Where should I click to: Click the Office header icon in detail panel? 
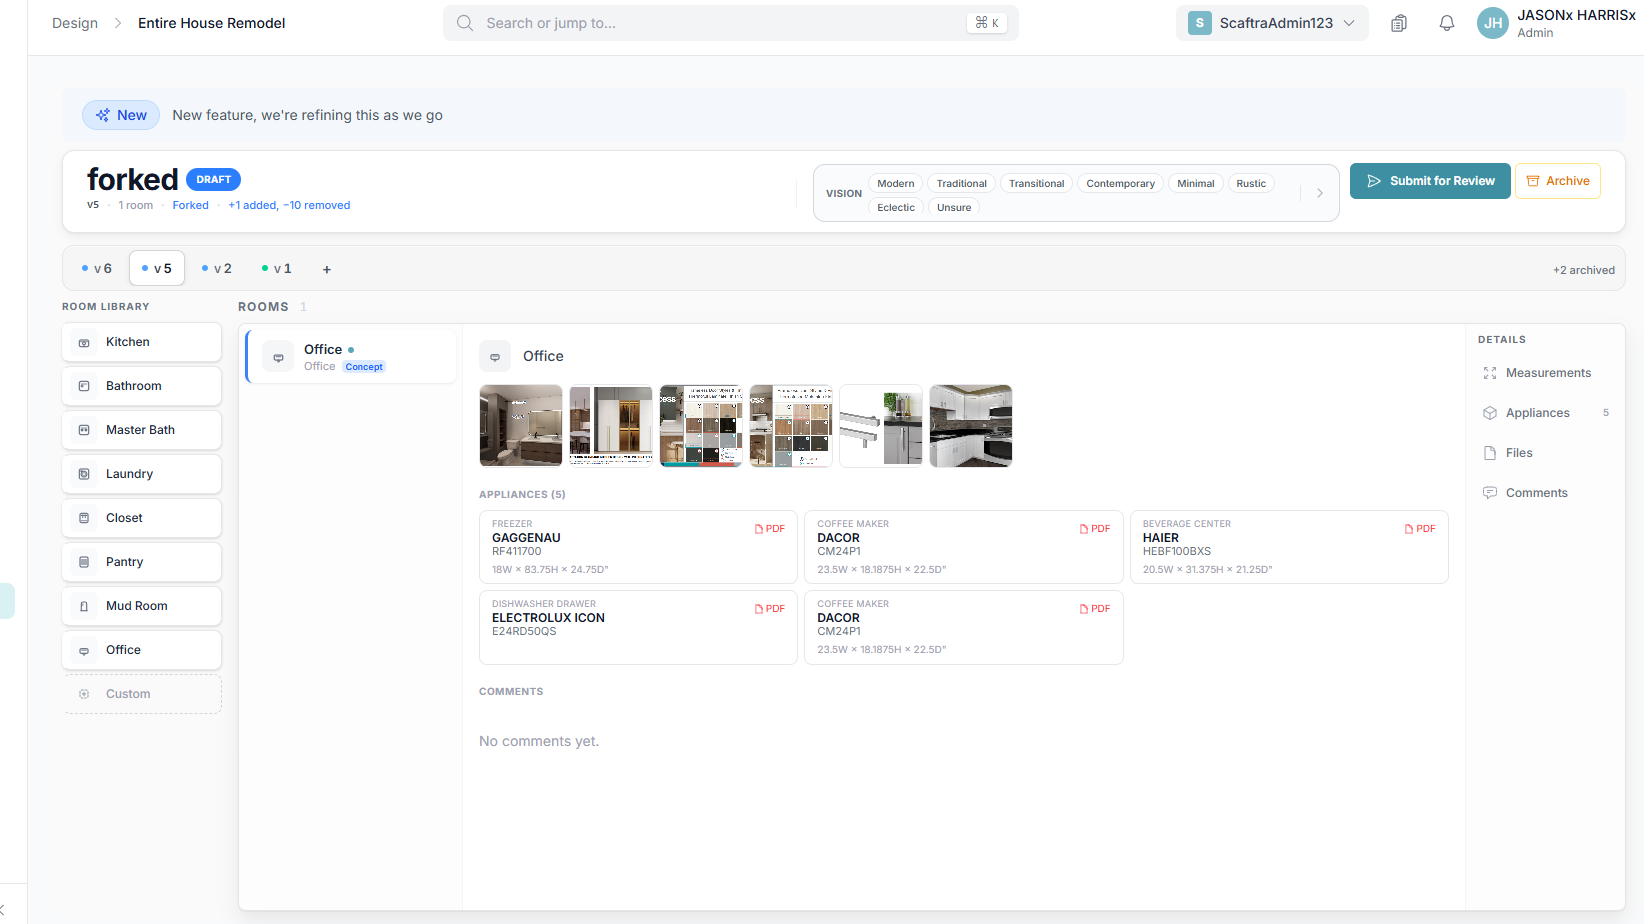(495, 356)
